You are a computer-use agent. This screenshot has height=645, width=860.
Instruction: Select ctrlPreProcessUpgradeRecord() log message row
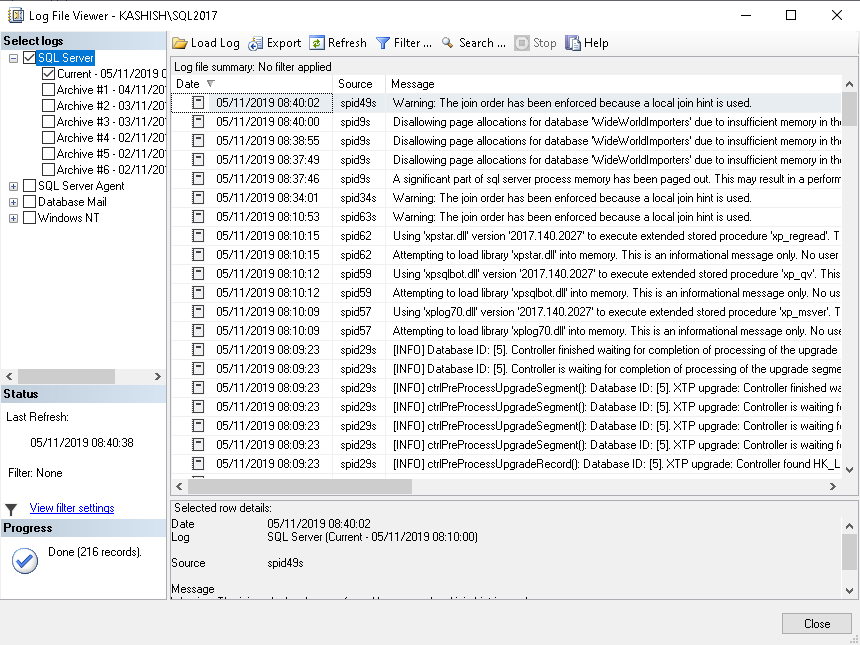[506, 464]
